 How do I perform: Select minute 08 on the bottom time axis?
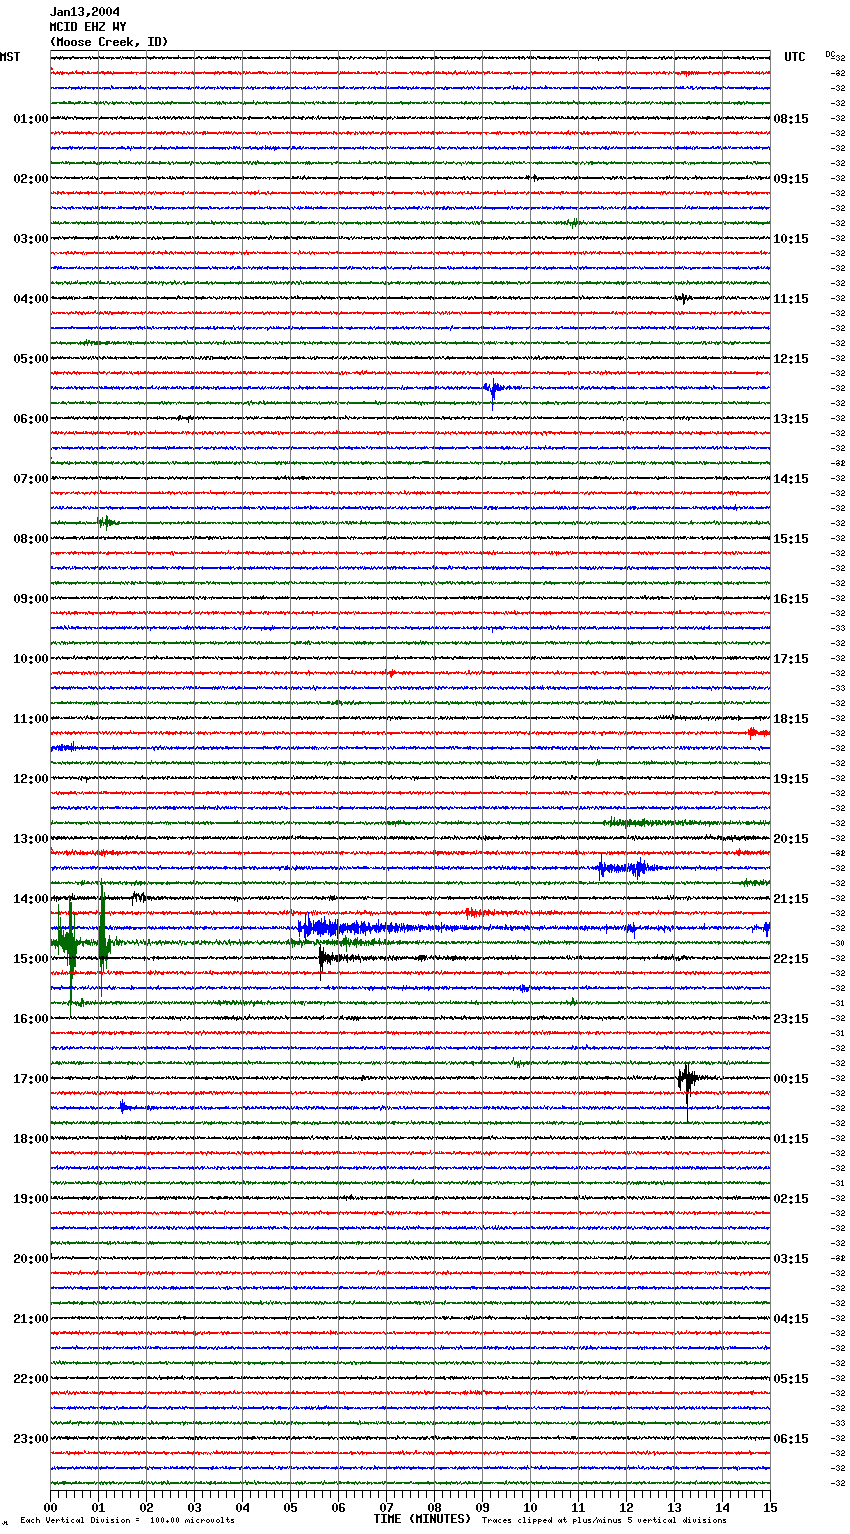[x=435, y=1507]
